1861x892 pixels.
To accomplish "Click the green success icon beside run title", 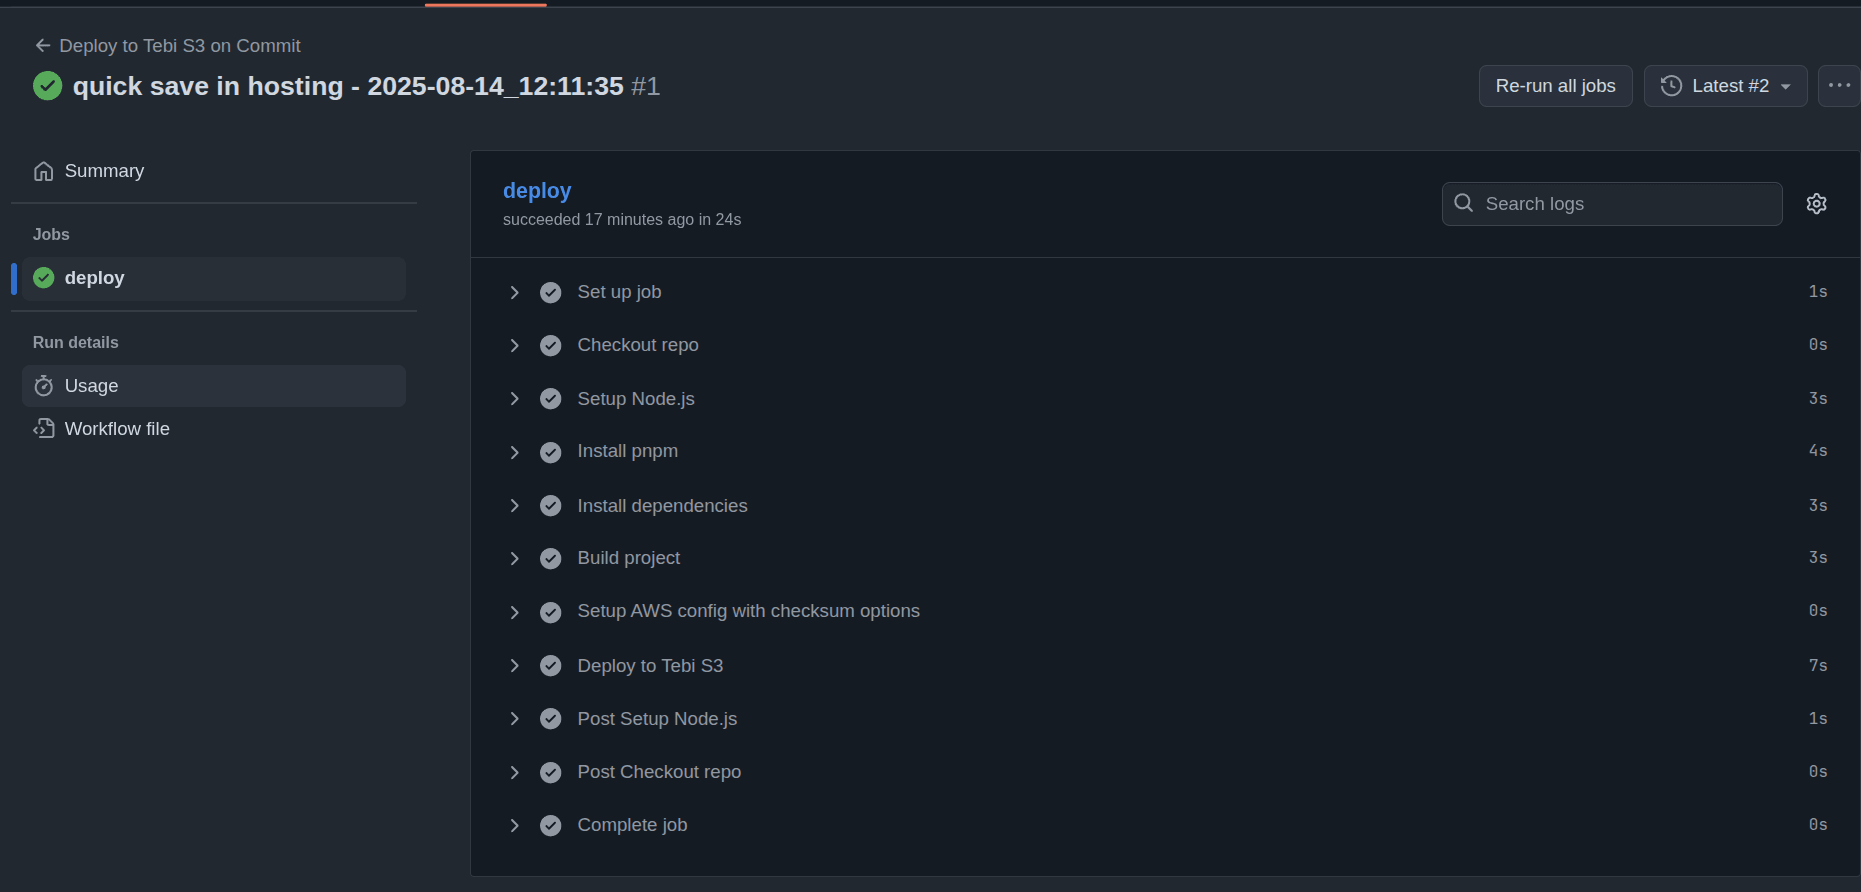I will pyautogui.click(x=47, y=86).
